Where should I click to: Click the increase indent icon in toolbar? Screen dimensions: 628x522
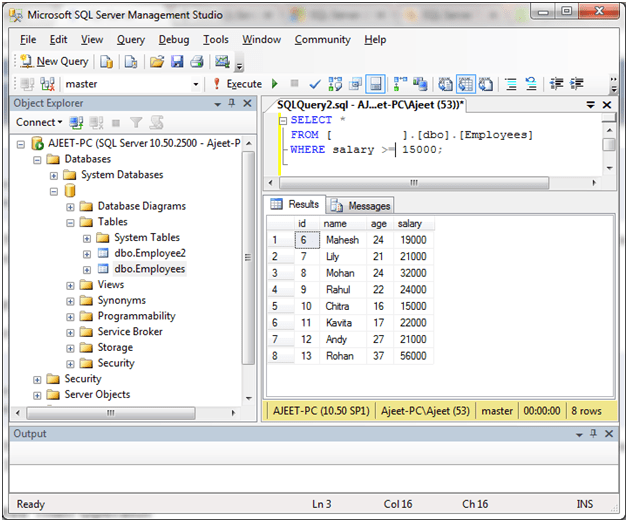click(576, 84)
